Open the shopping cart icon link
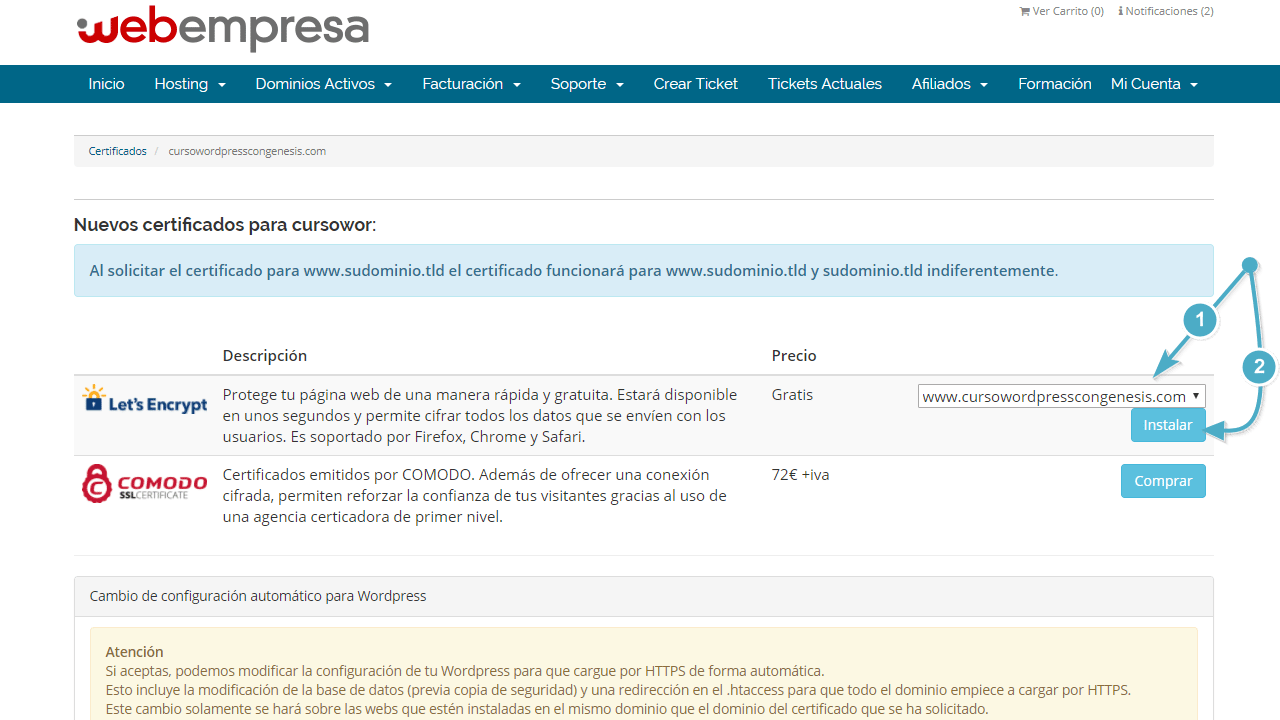The width and height of the screenshot is (1280, 720). coord(1061,11)
